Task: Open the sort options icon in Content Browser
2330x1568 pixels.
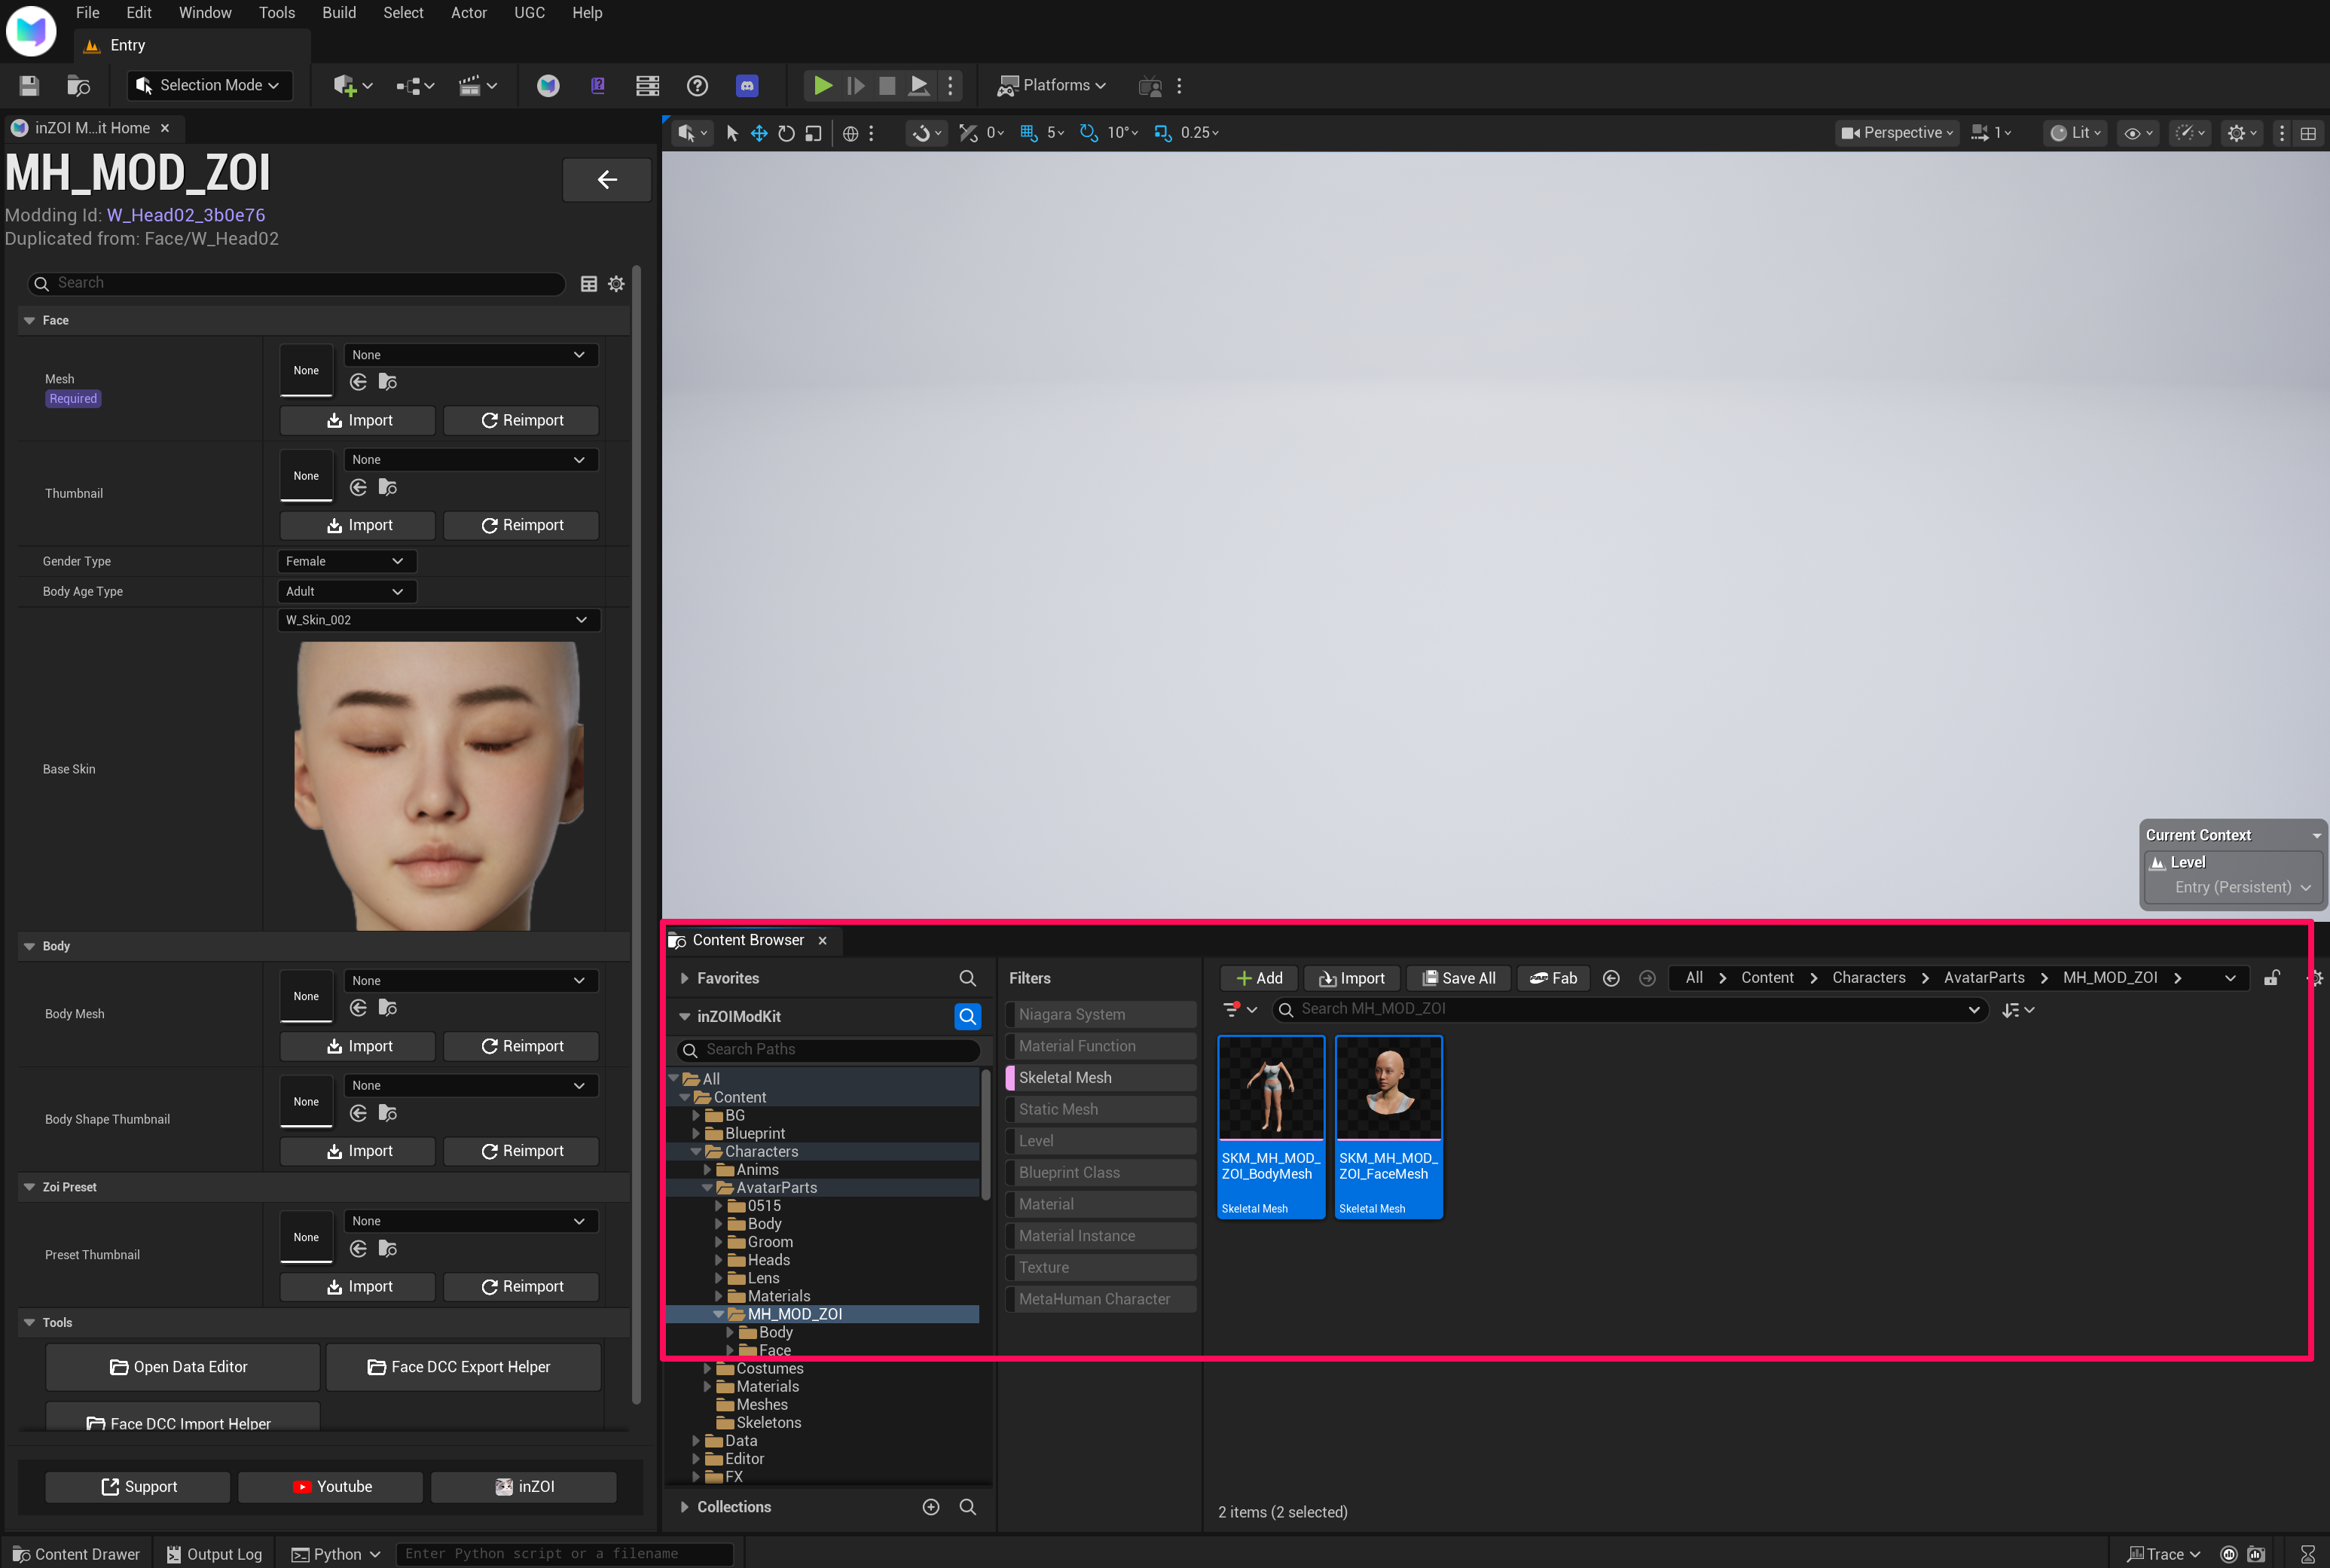Action: pyautogui.click(x=2017, y=1010)
